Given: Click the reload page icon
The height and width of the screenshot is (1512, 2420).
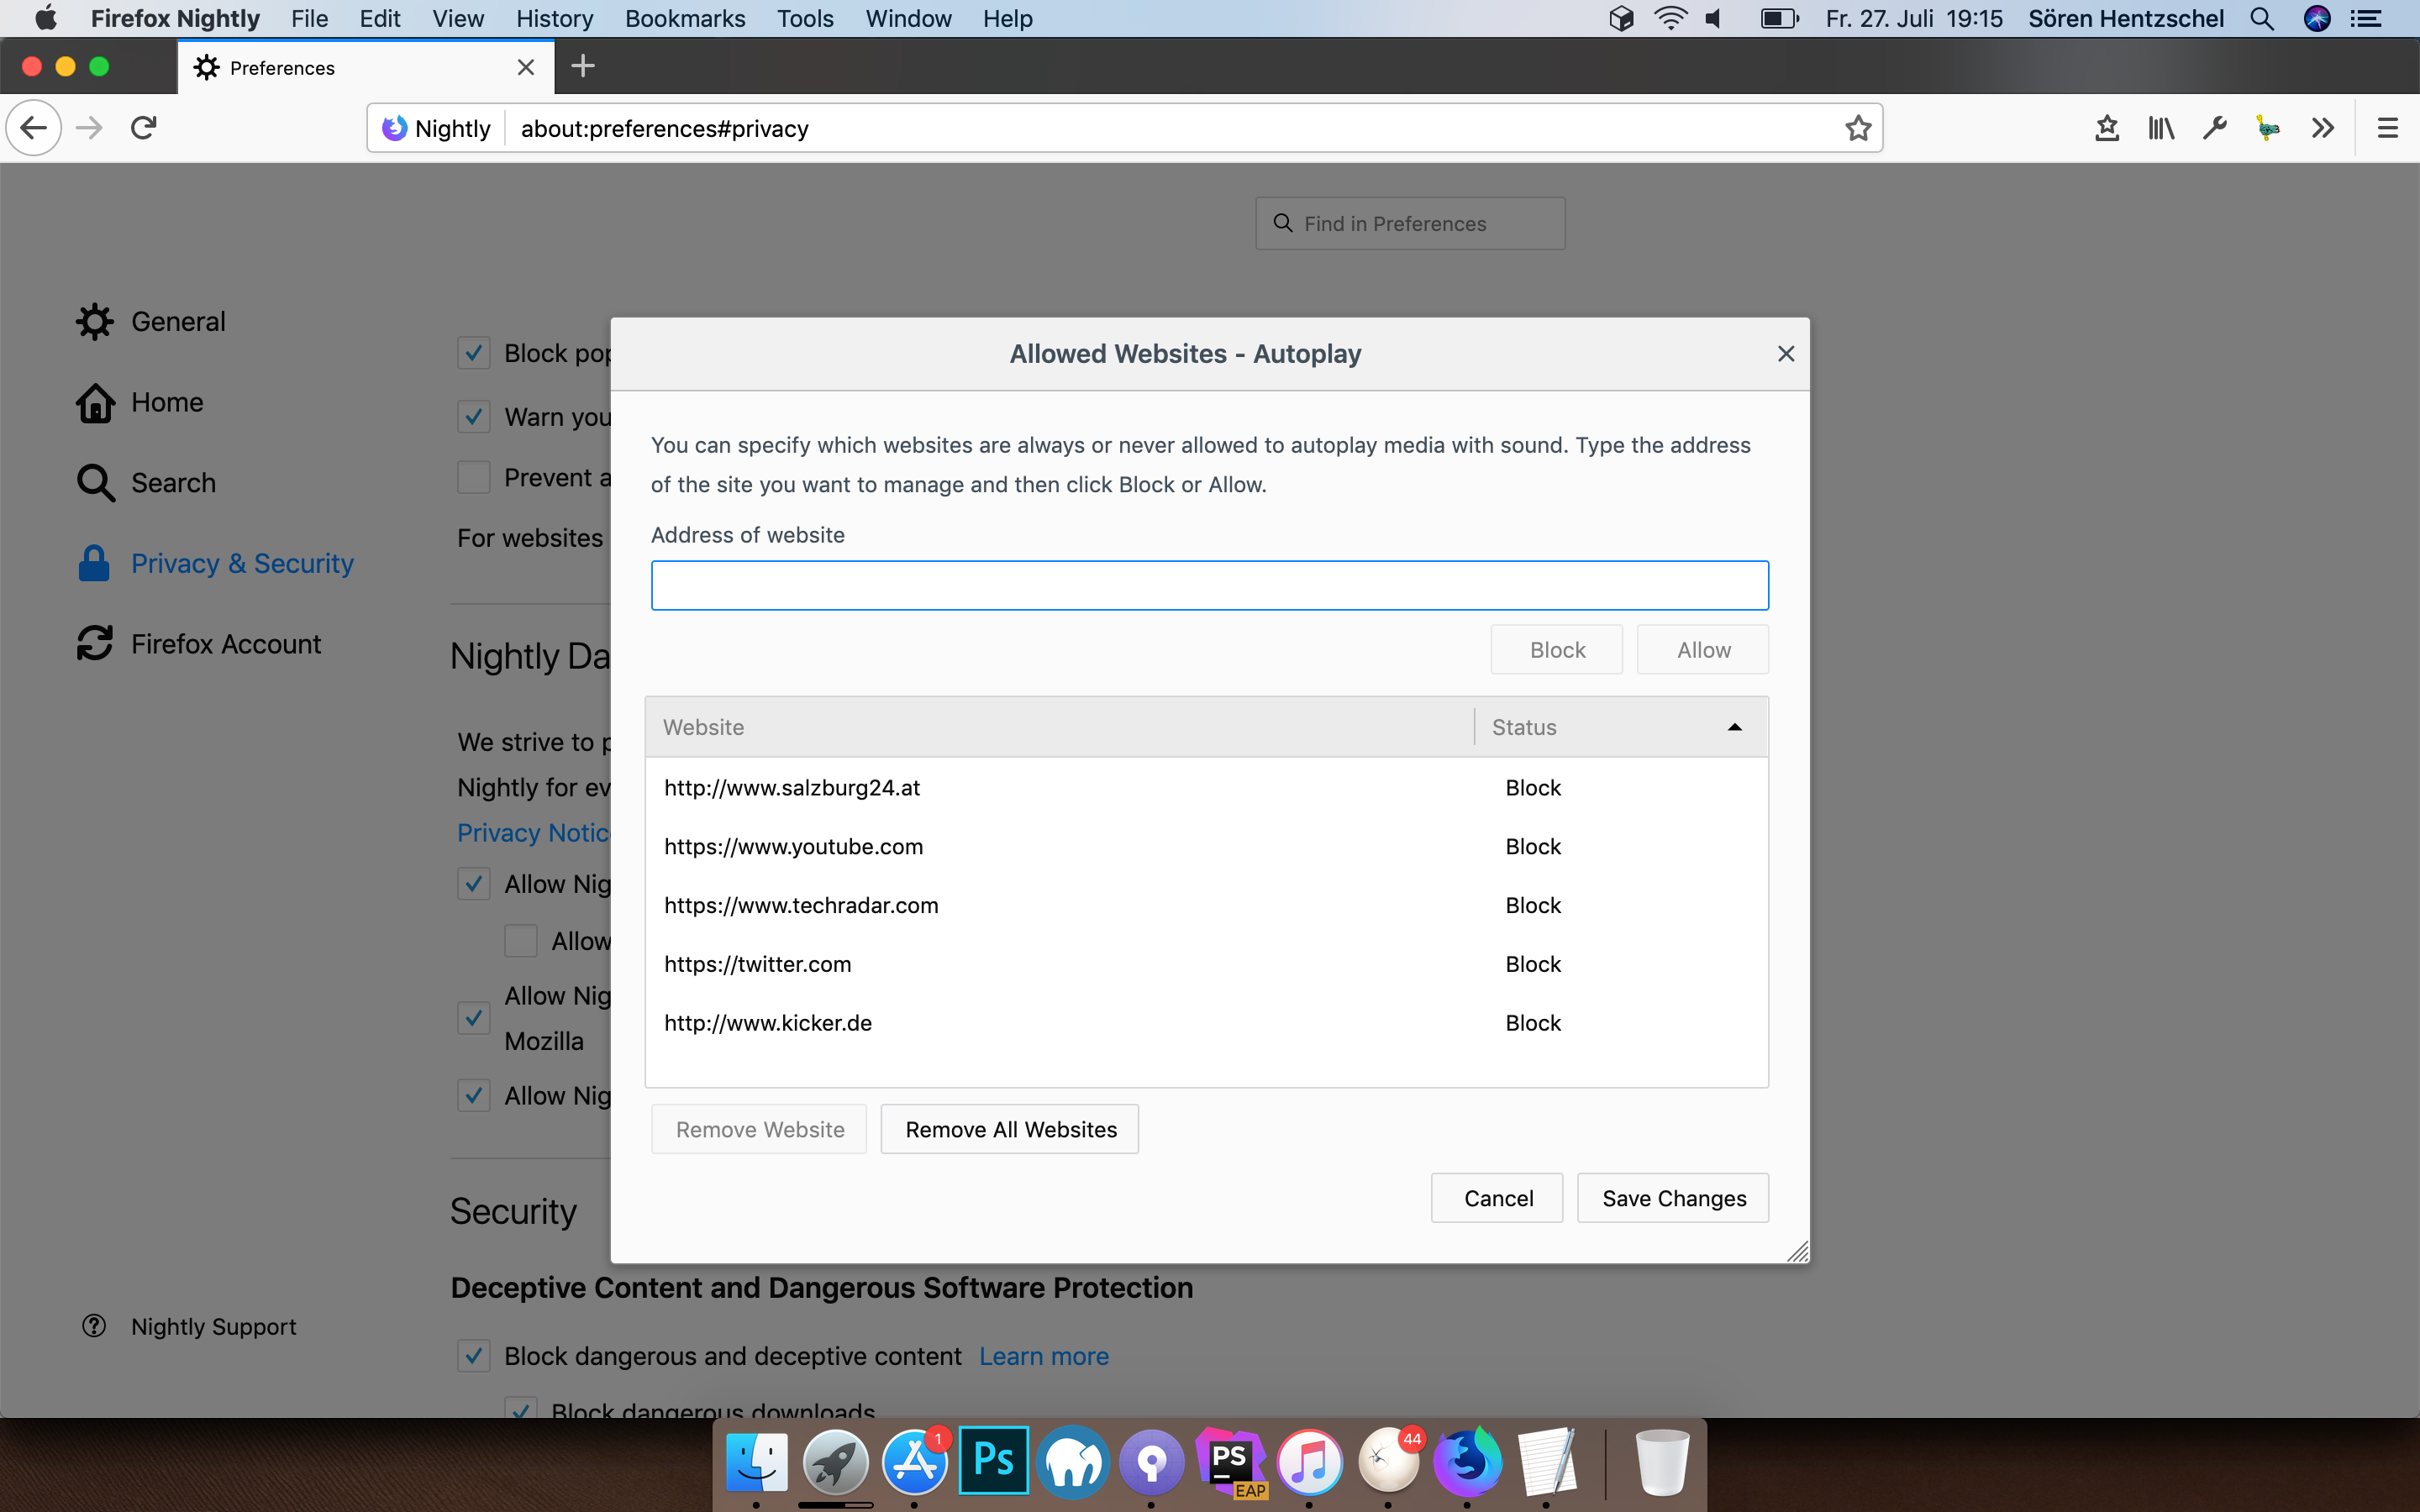Looking at the screenshot, I should point(144,128).
